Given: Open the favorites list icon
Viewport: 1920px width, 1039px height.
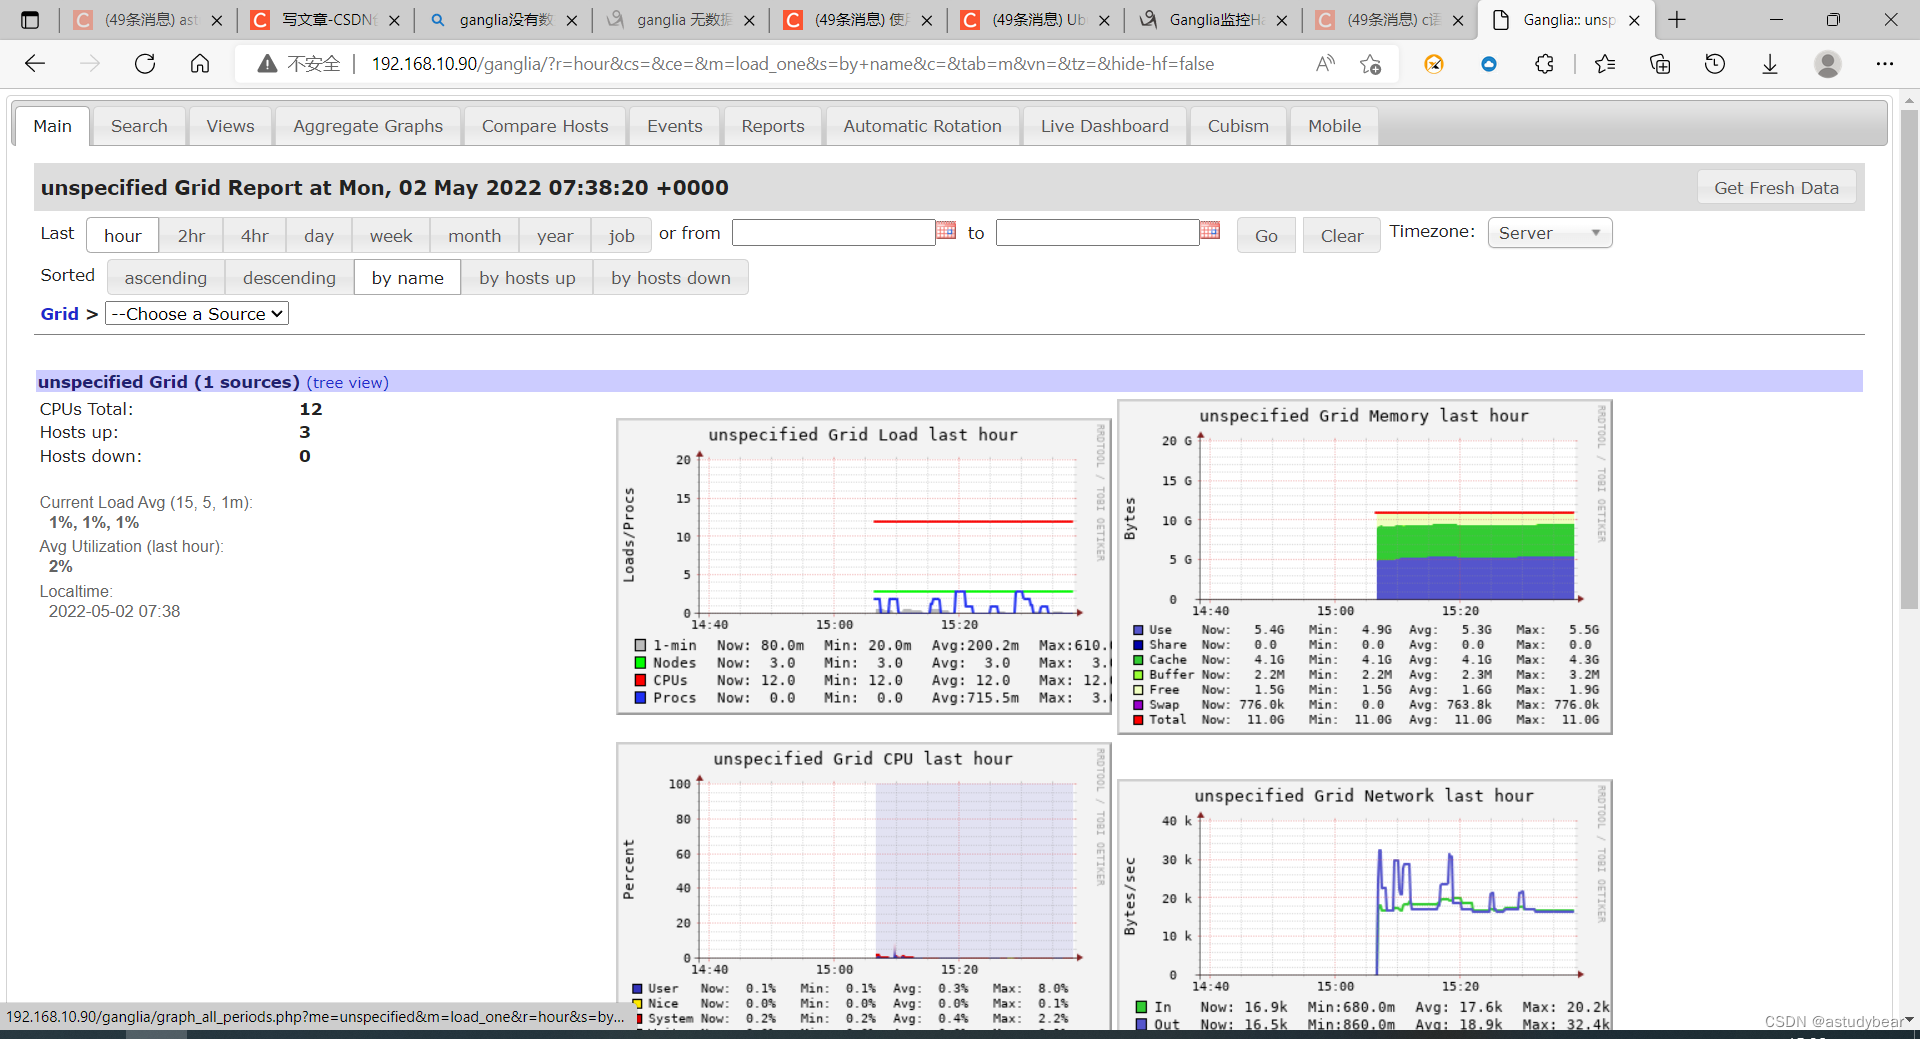Looking at the screenshot, I should pos(1605,64).
